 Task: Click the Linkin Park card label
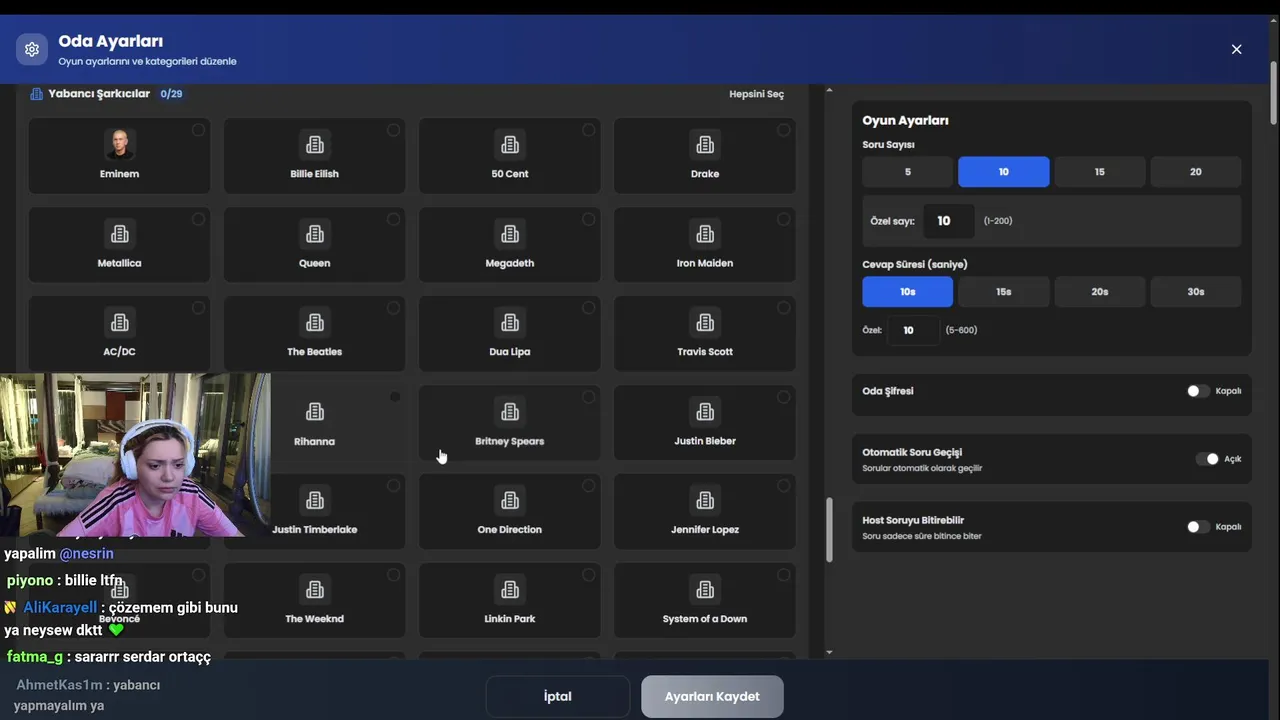point(510,619)
